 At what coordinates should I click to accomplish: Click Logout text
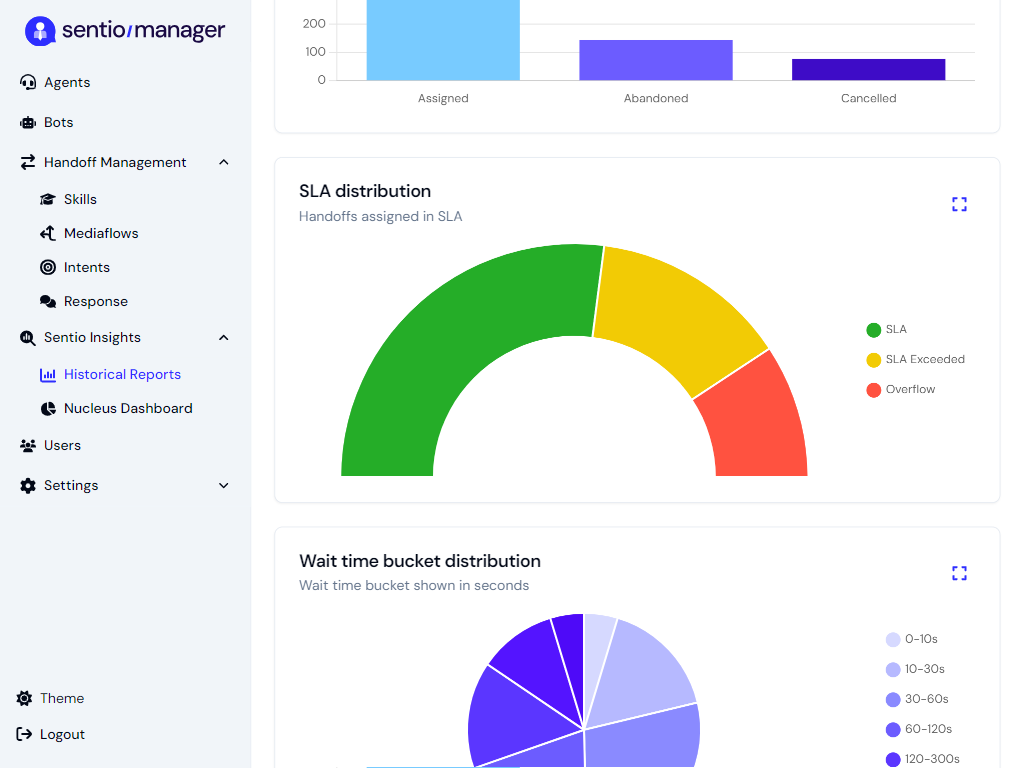pyautogui.click(x=62, y=735)
